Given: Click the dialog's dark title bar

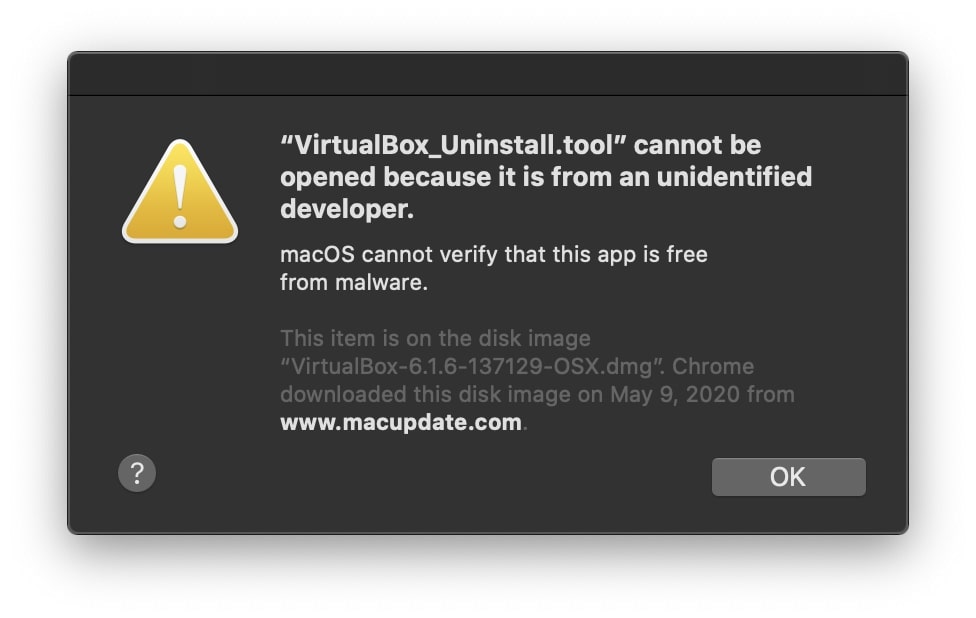Looking at the screenshot, I should [x=488, y=72].
